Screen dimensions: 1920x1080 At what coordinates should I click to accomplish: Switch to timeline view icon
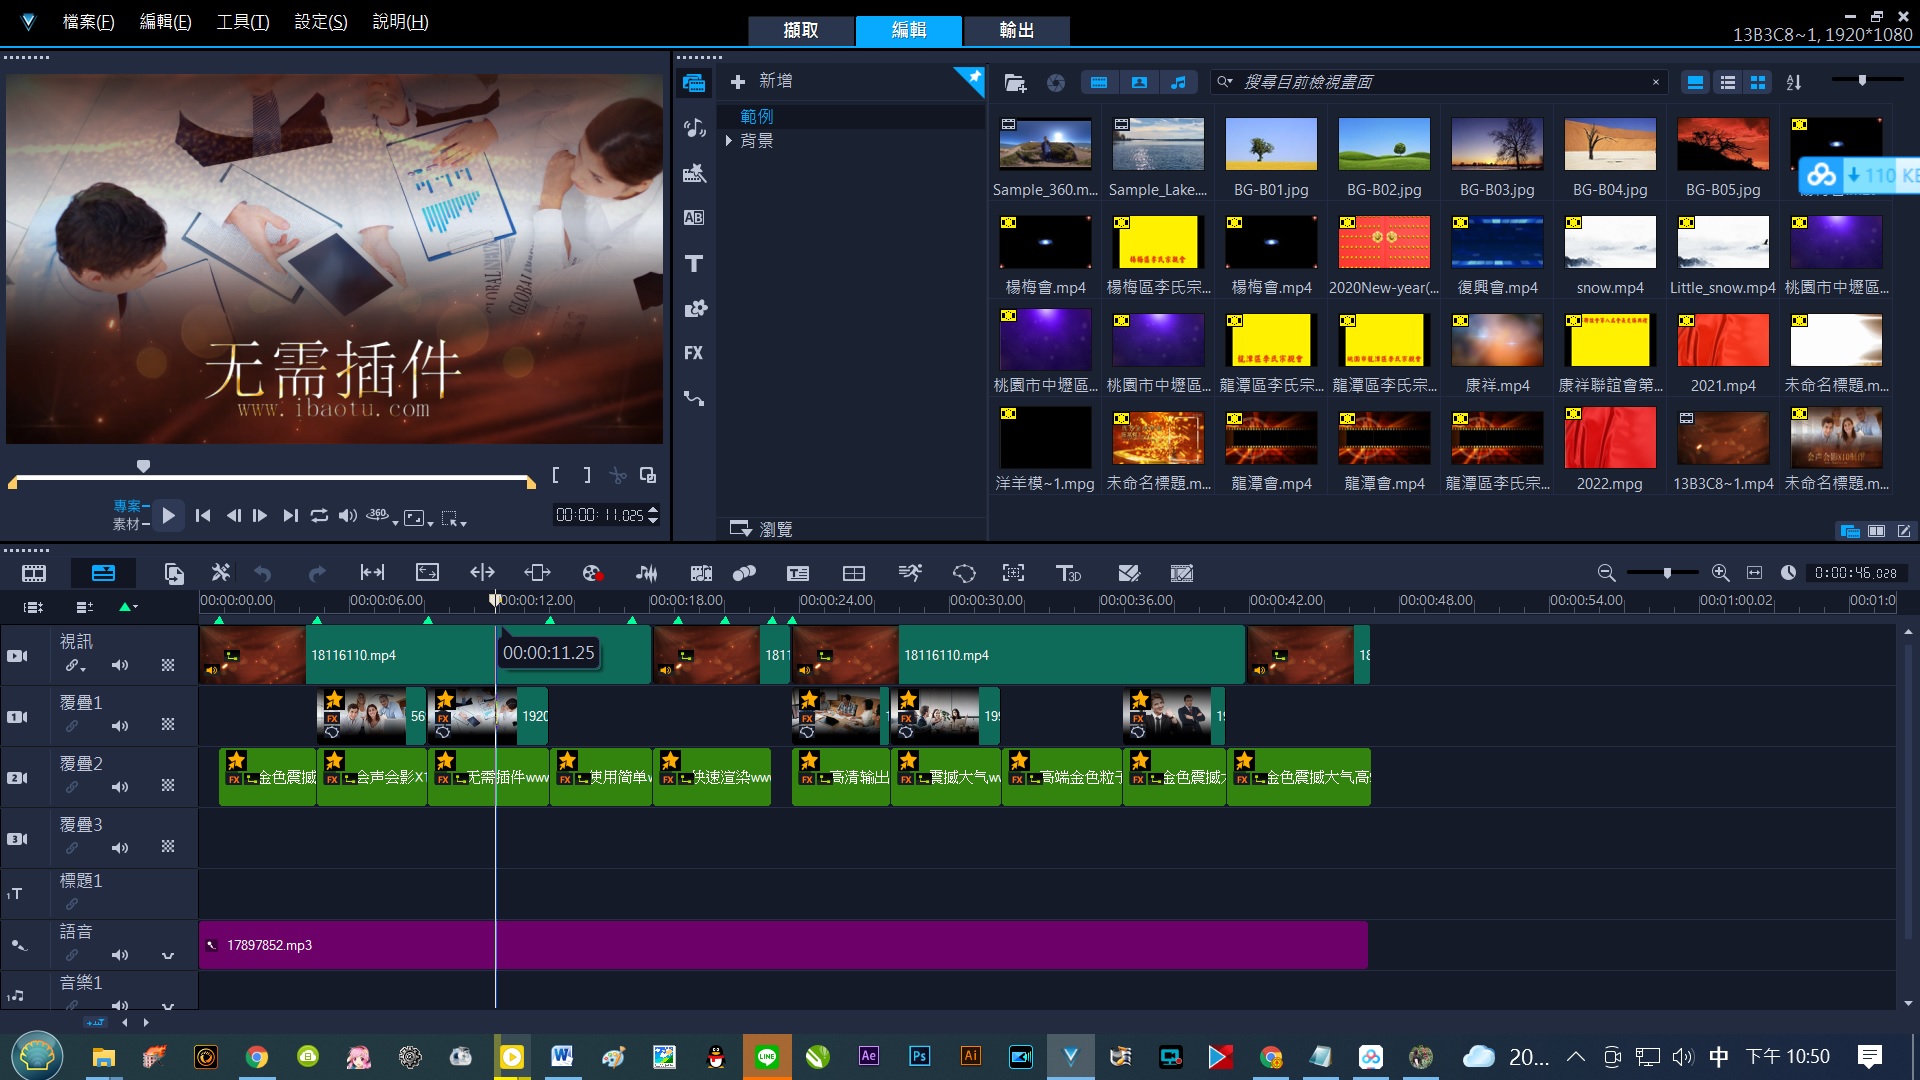[103, 573]
